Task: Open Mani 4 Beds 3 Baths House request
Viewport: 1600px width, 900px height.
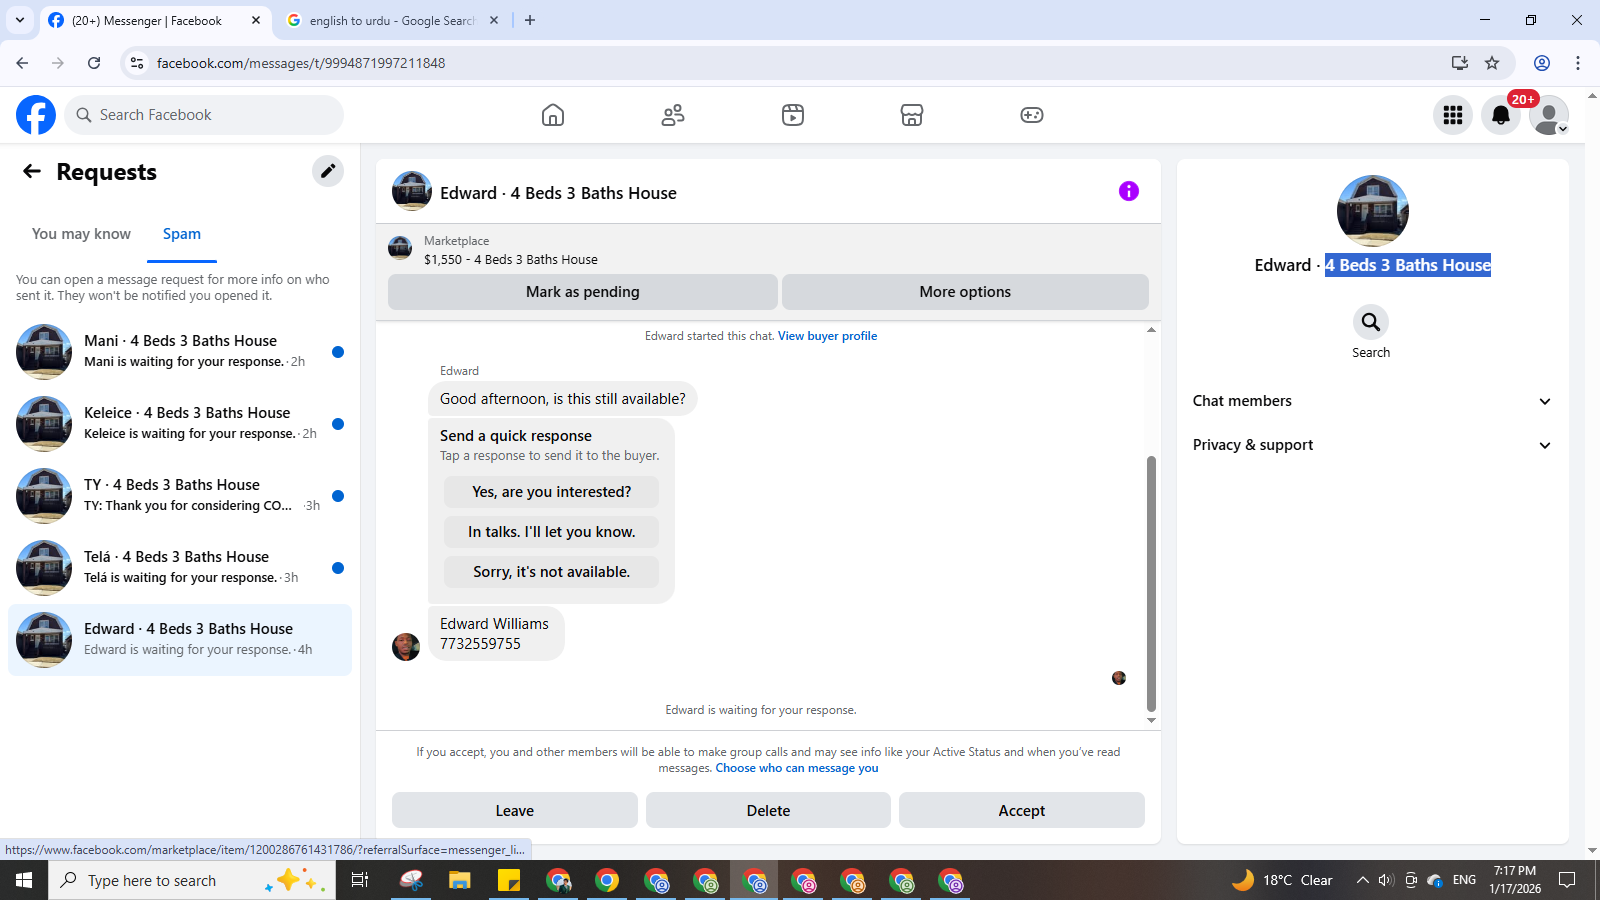Action: (x=180, y=352)
